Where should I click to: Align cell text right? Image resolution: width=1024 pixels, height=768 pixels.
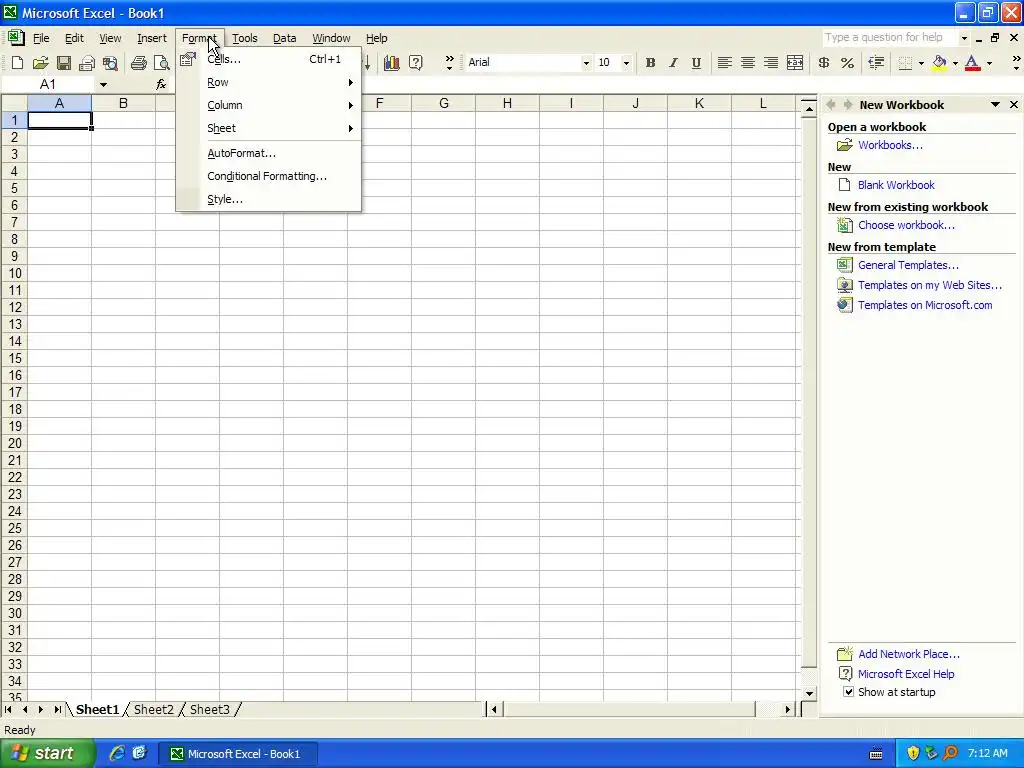771,63
